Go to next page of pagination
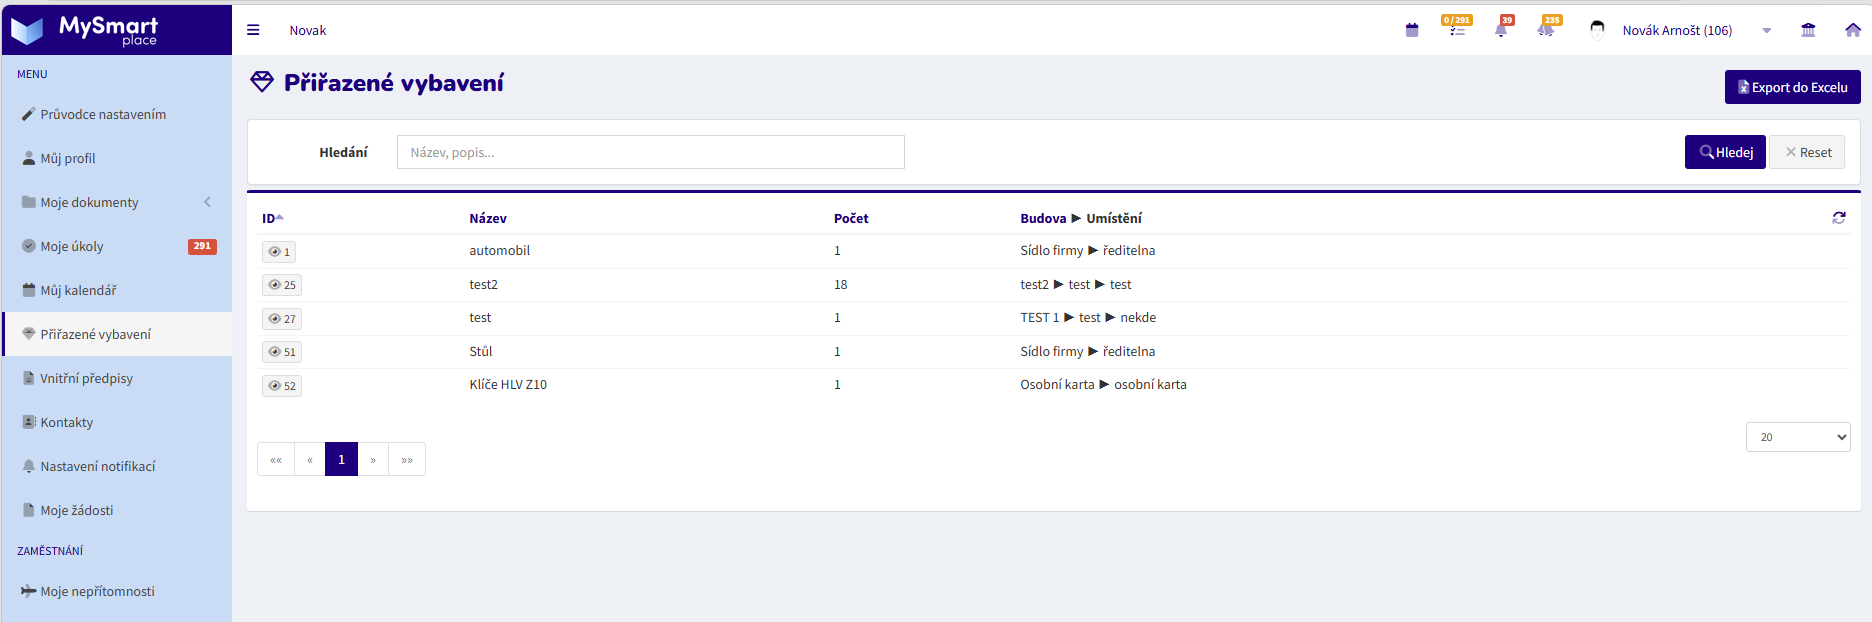The image size is (1872, 622). point(373,459)
